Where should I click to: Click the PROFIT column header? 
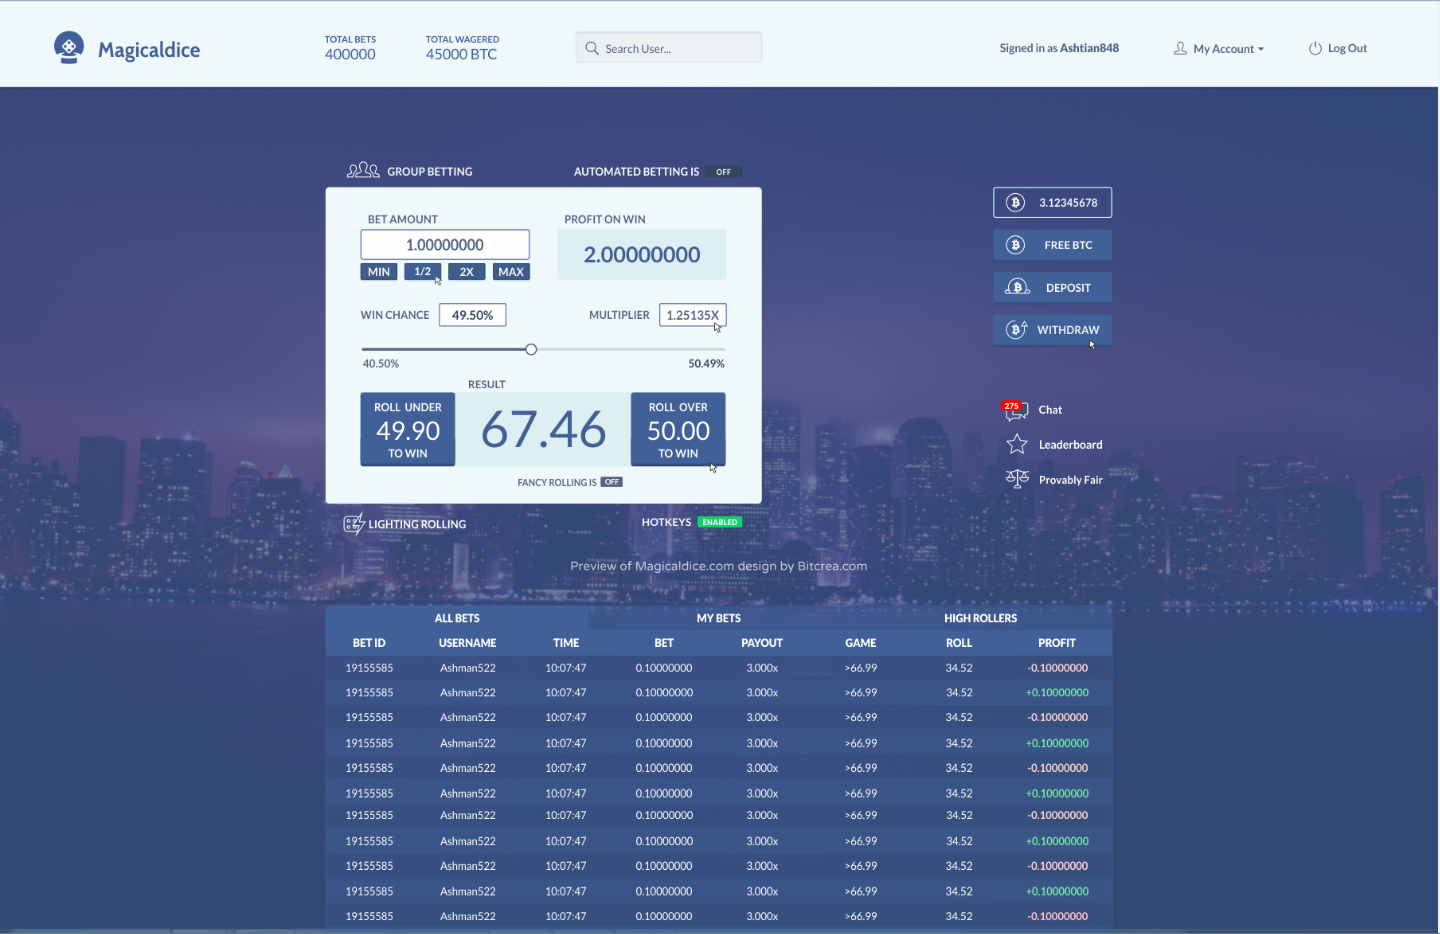(1057, 643)
